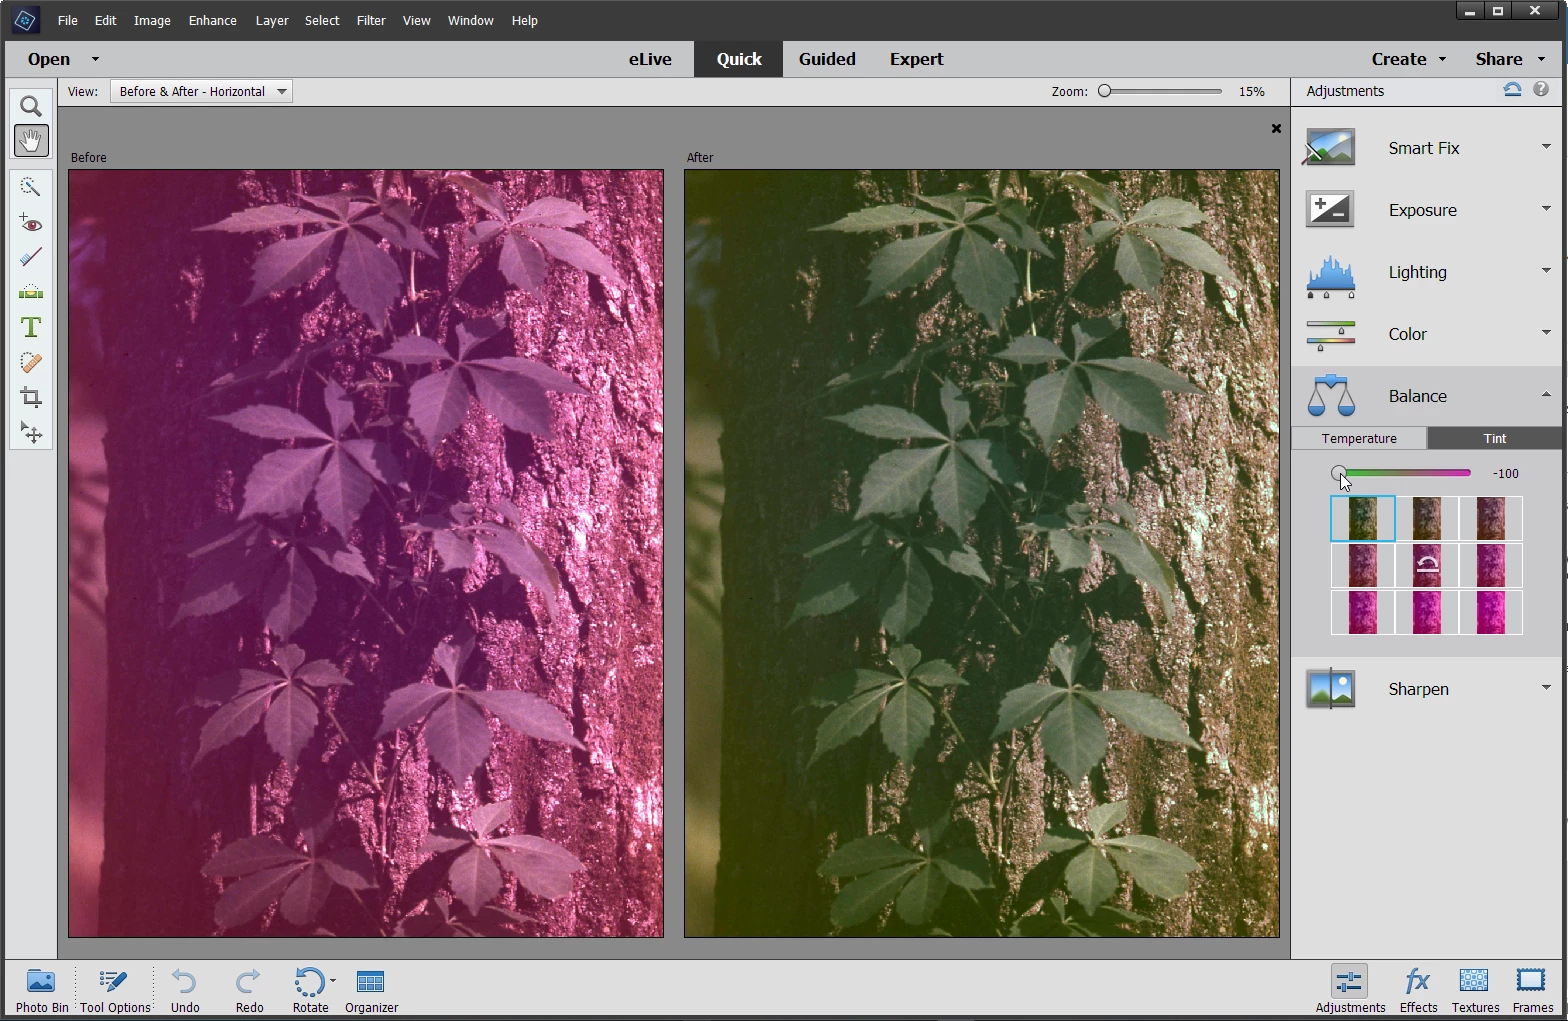The height and width of the screenshot is (1021, 1568).
Task: Open the Frames panel
Action: (1532, 990)
